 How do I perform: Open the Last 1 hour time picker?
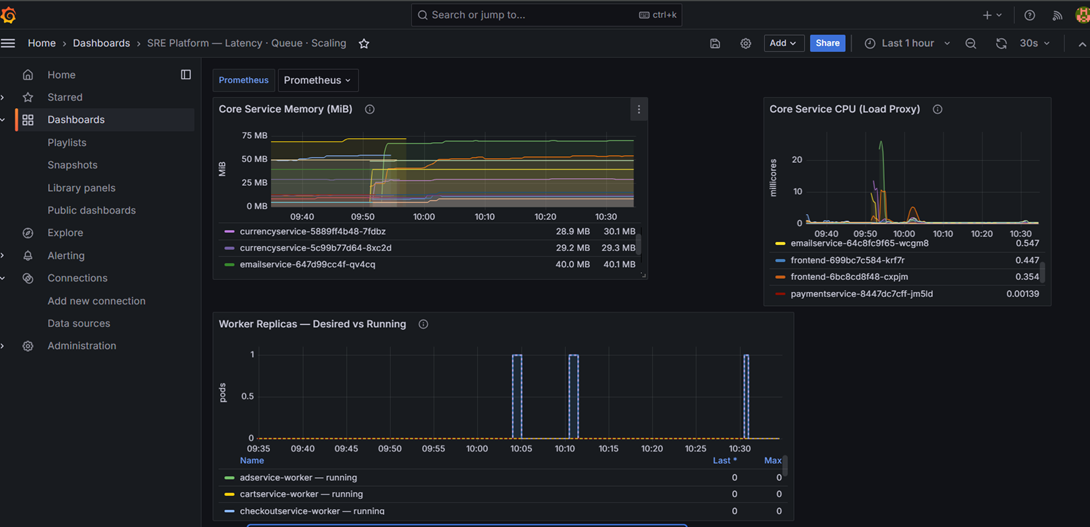tap(907, 43)
